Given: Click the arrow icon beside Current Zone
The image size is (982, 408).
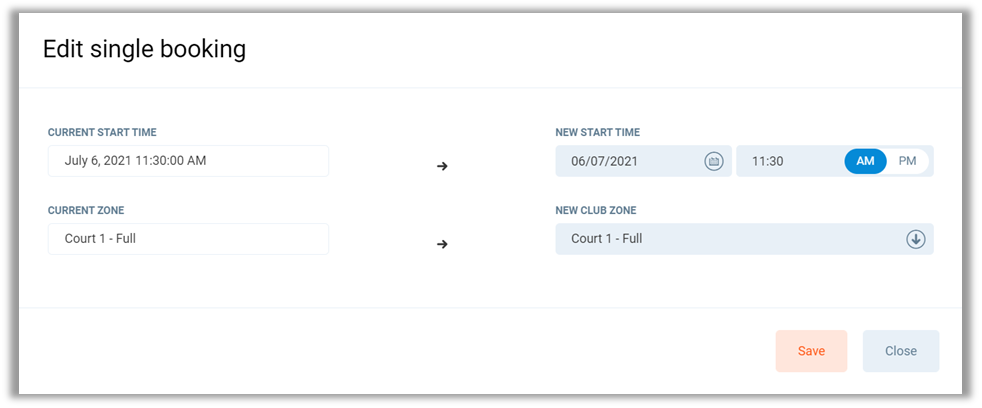Looking at the screenshot, I should pyautogui.click(x=442, y=244).
